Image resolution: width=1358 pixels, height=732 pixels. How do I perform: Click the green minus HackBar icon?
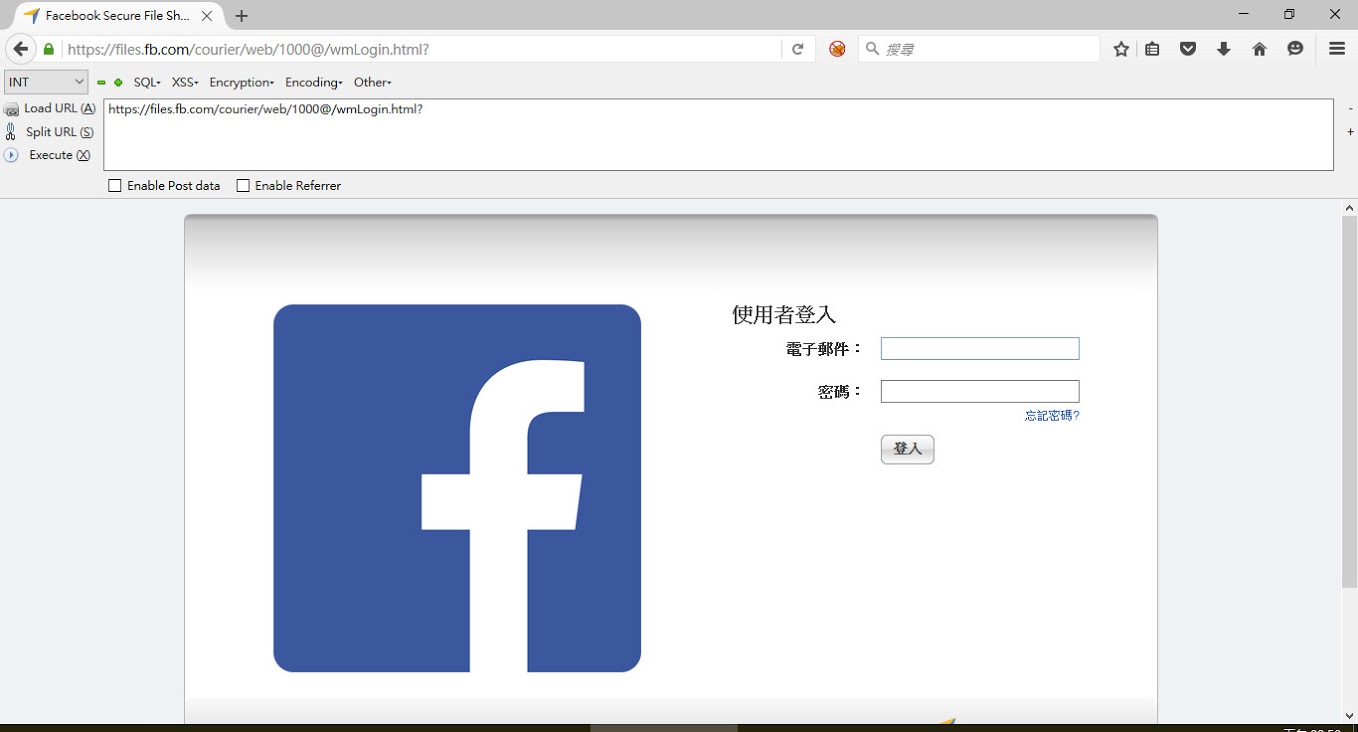point(101,83)
